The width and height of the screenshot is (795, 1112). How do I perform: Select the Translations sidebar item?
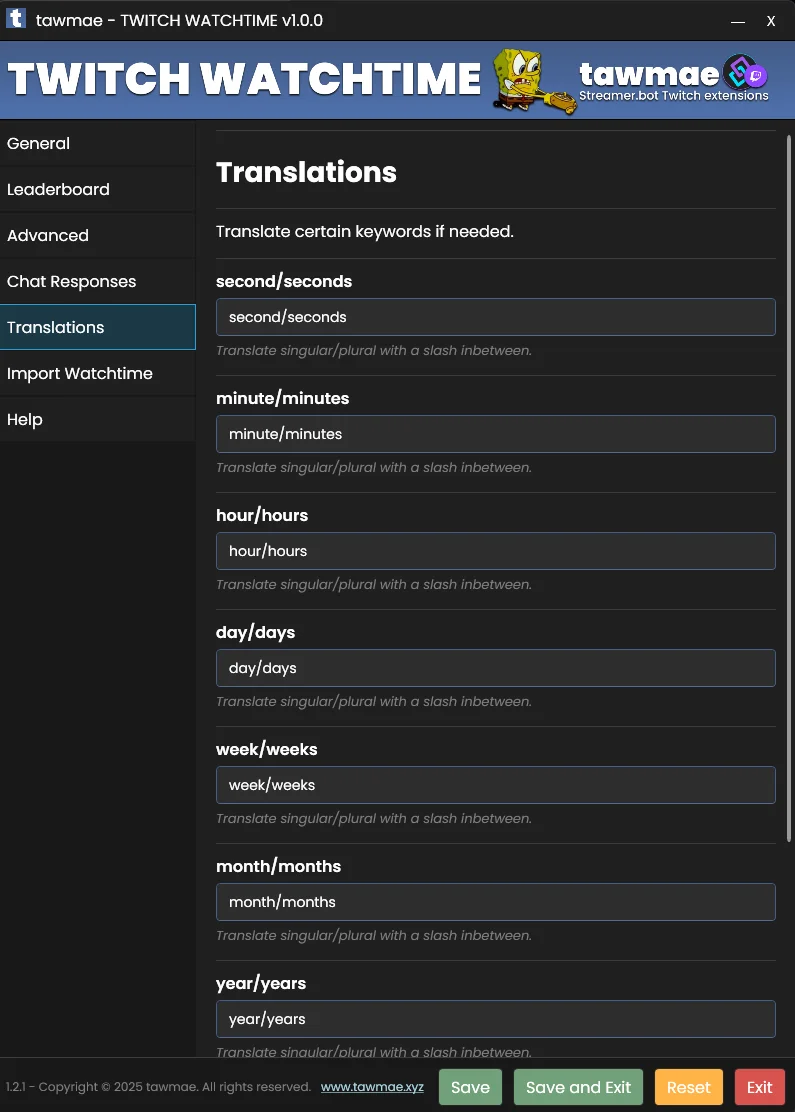[x=98, y=327]
